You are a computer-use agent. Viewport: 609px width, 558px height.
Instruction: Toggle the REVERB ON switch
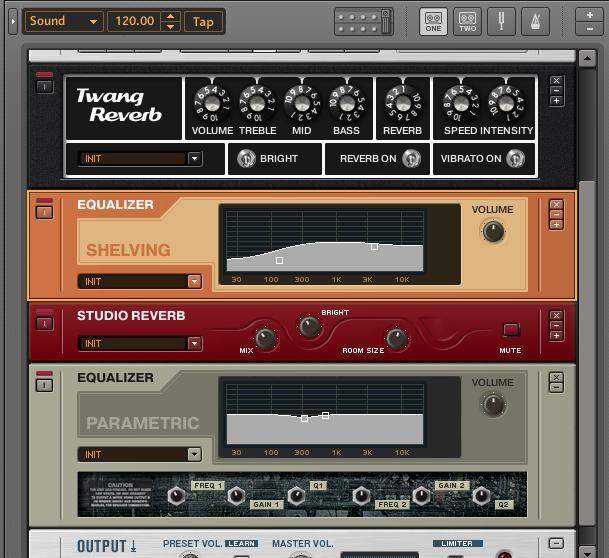coord(410,158)
